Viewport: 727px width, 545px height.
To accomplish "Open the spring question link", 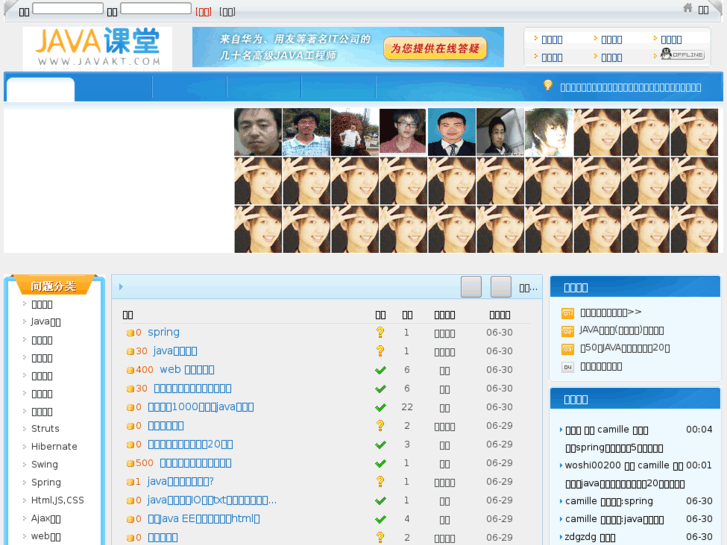I will tap(163, 332).
